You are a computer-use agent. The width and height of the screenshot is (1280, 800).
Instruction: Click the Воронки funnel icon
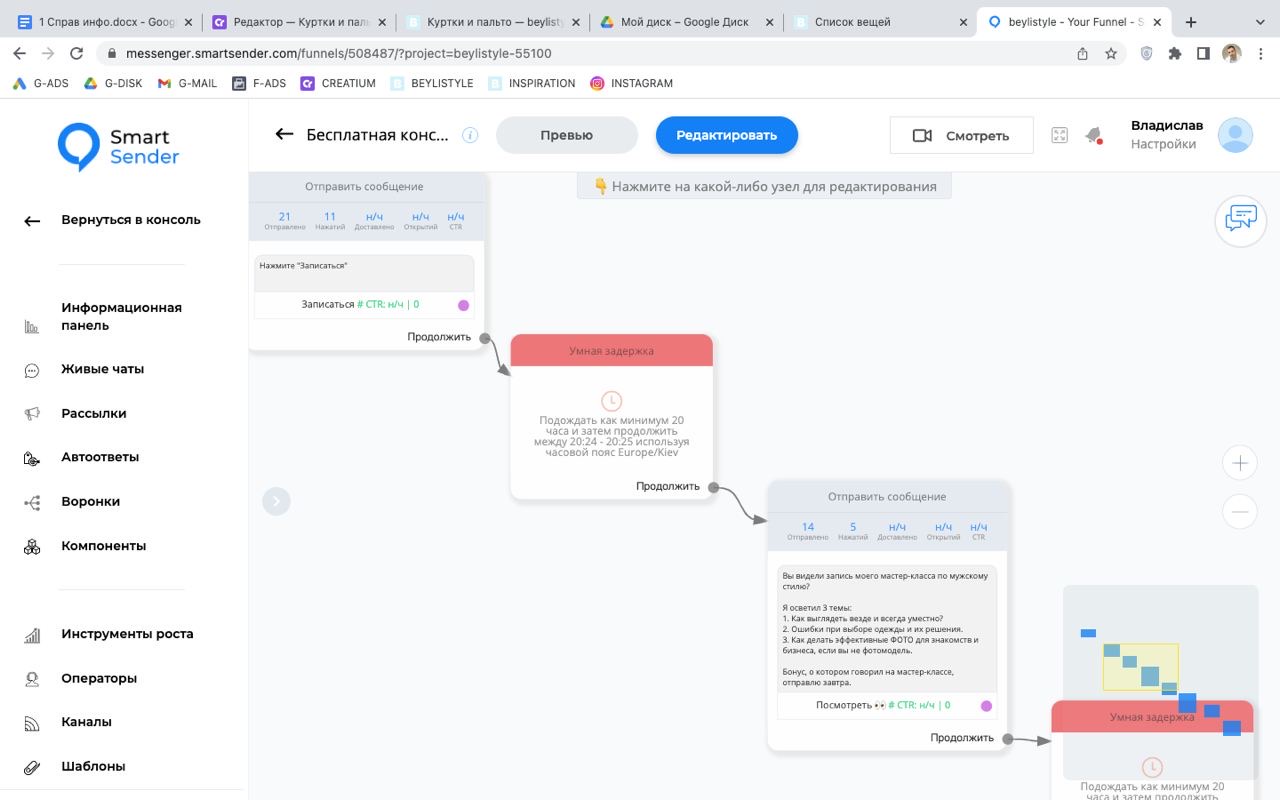click(x=32, y=502)
